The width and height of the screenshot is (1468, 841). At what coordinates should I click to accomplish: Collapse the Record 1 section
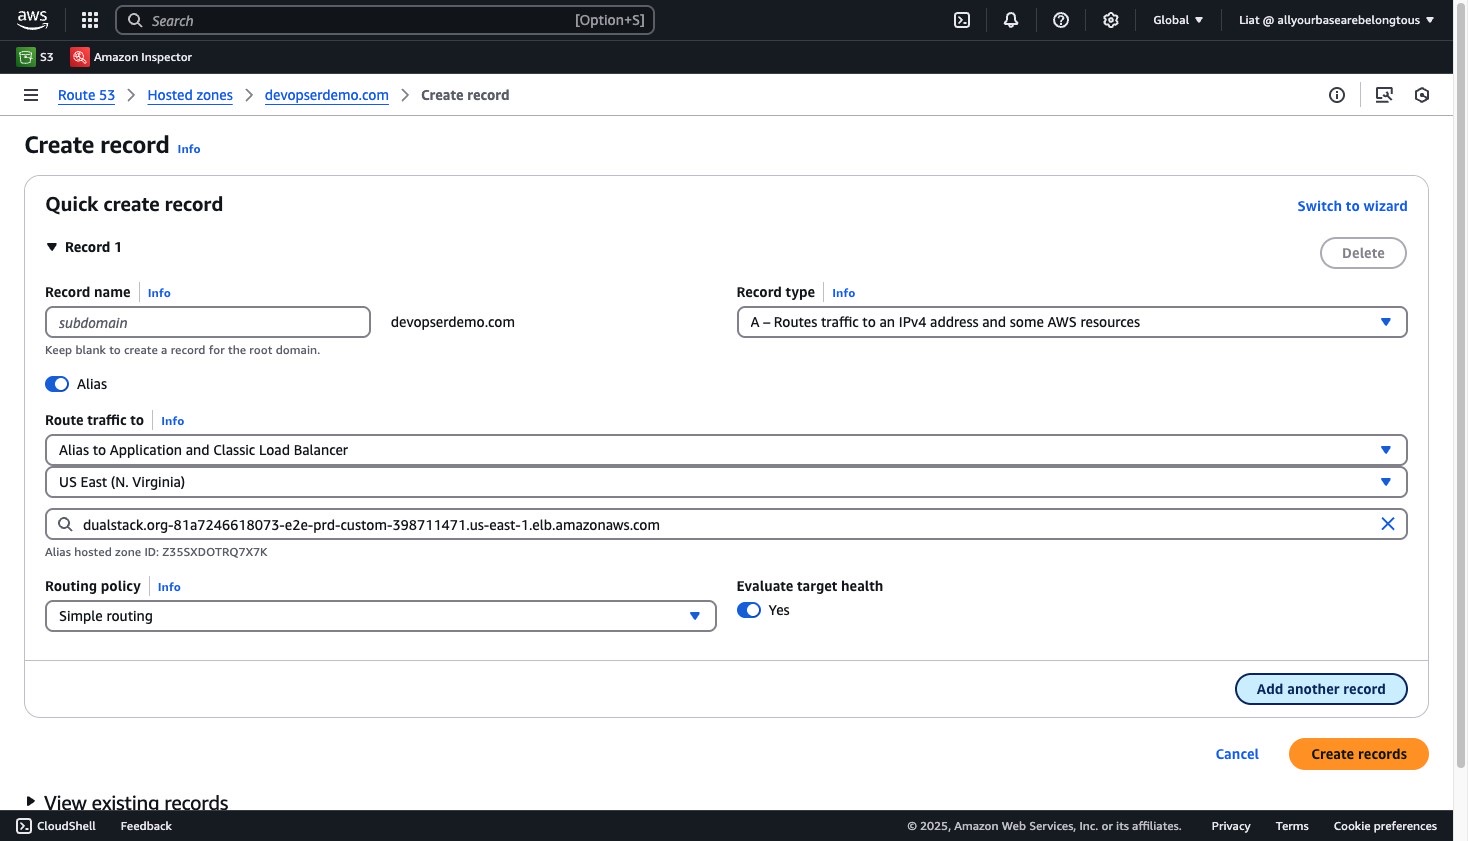[84, 247]
